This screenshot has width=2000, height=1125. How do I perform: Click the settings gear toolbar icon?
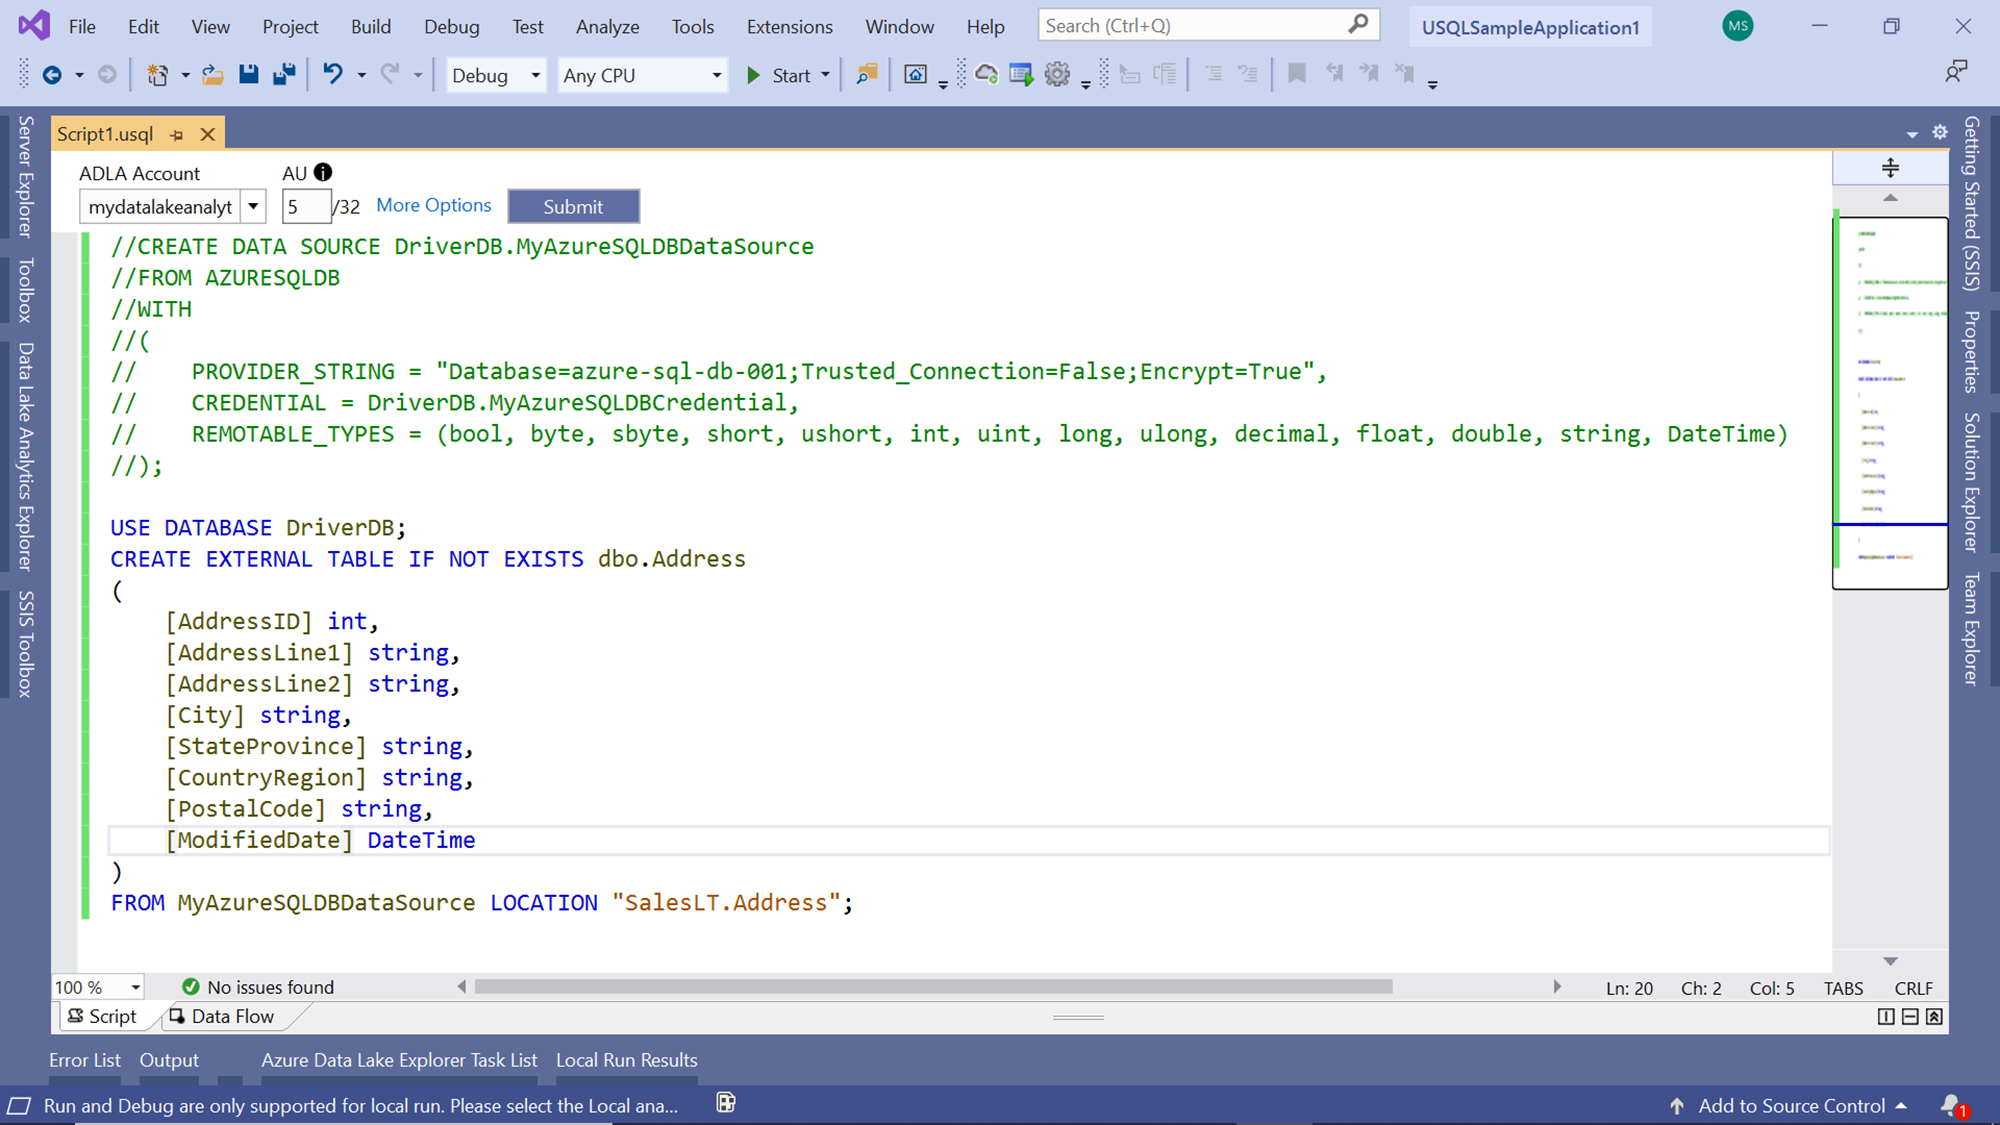coord(1057,74)
